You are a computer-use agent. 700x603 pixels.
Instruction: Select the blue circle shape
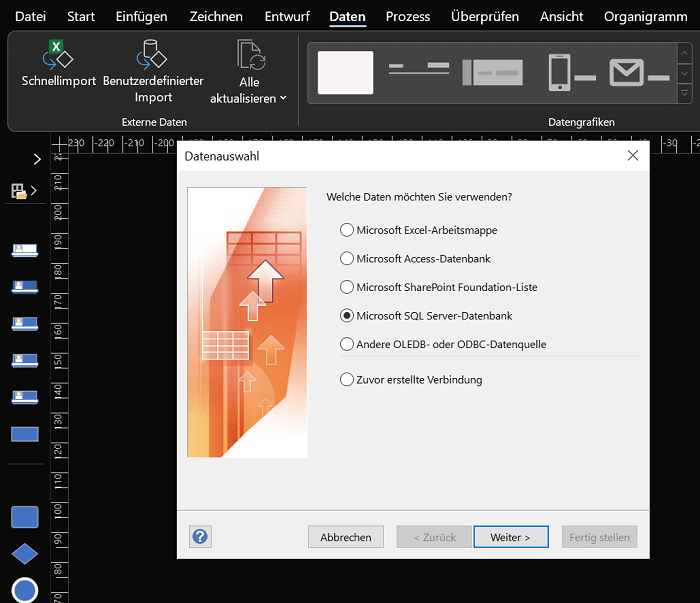(x=25, y=590)
